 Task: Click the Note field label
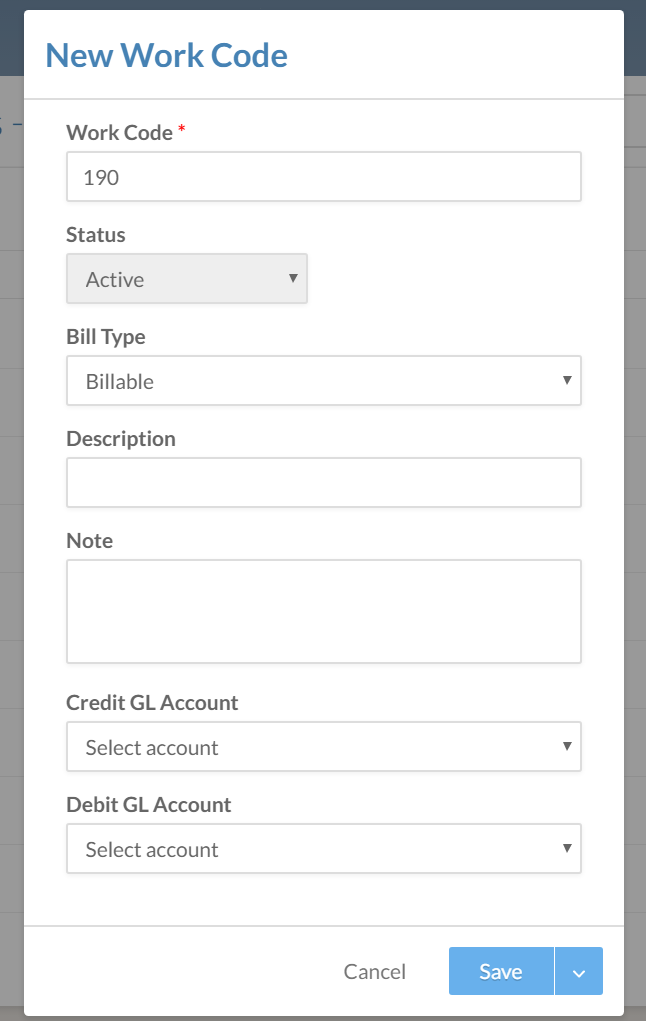click(90, 541)
